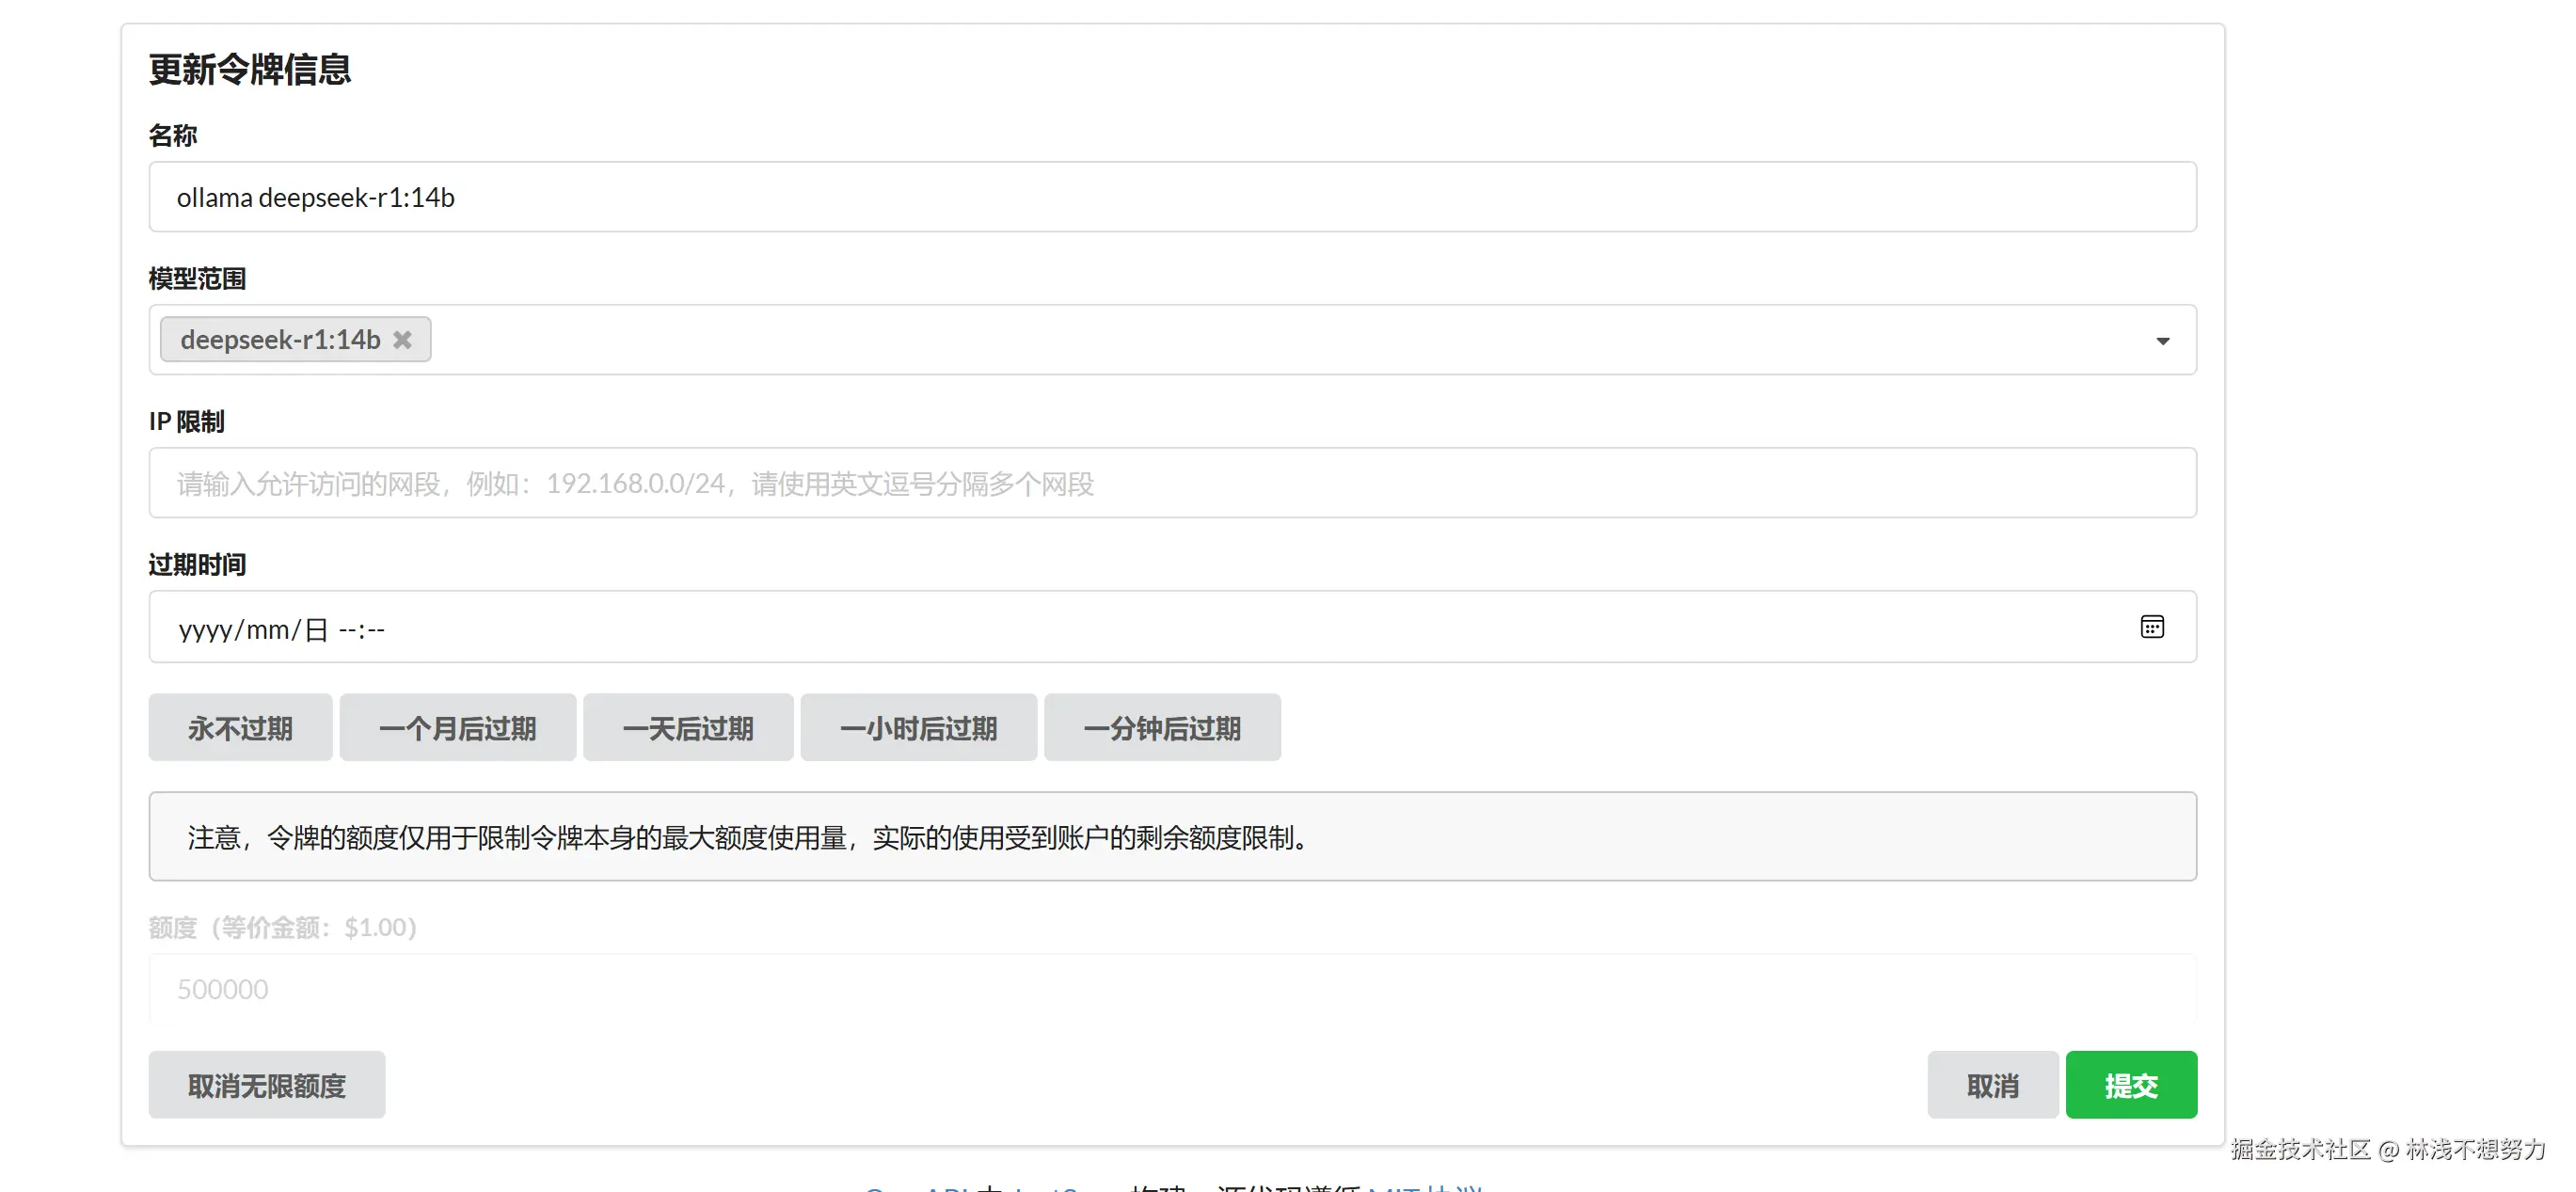Select the deepseek-r1:14b tag label
Image resolution: width=2576 pixels, height=1192 pixels.
pos(279,340)
